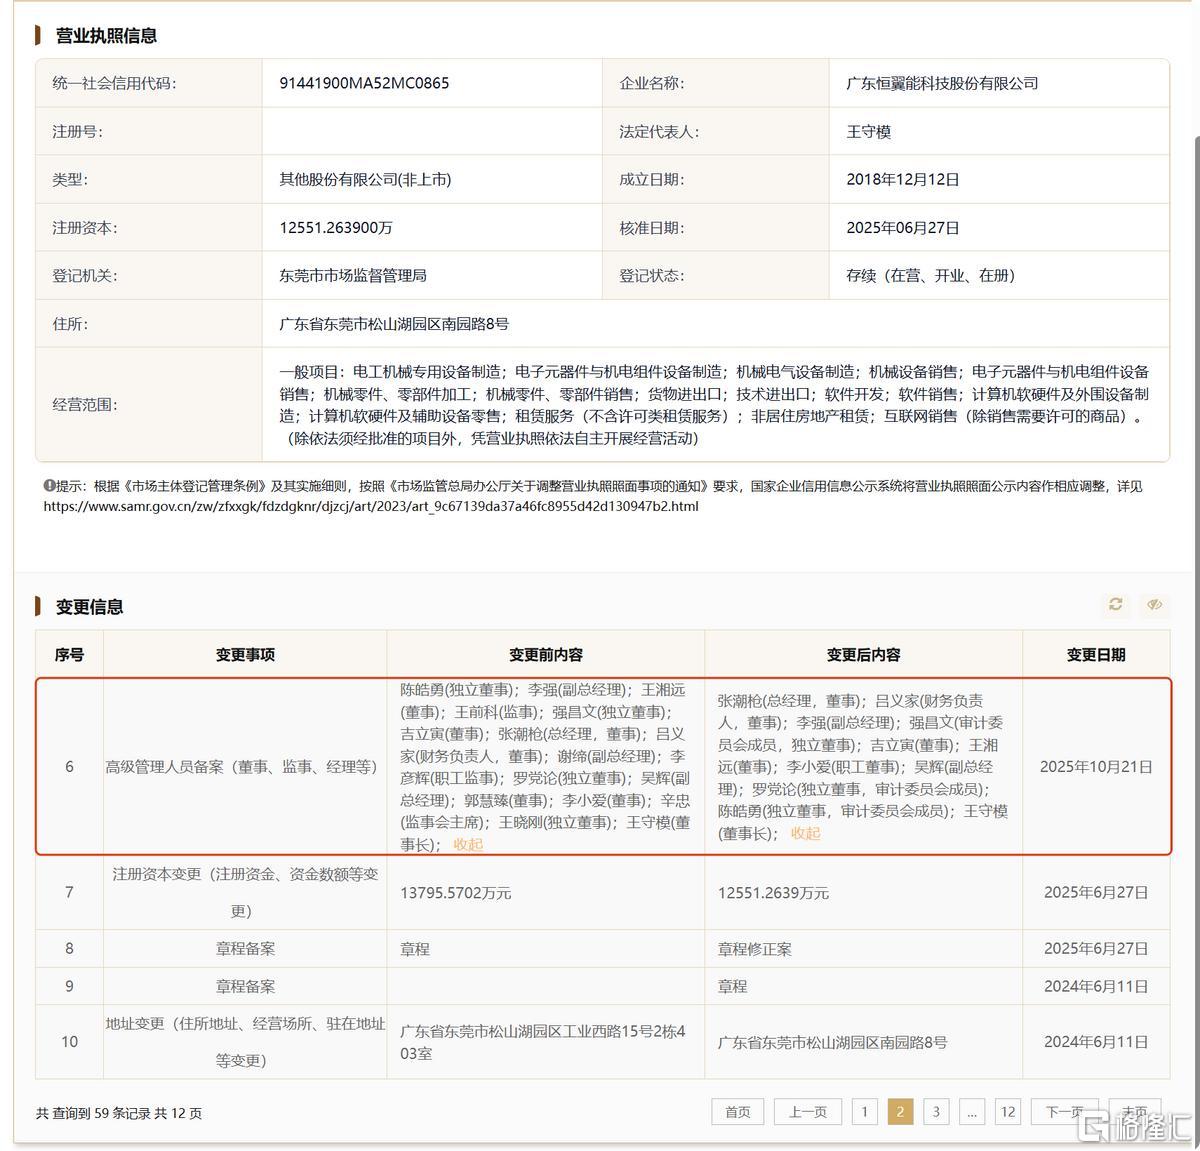Select approval date 2025年06月27日
Screen dimensions: 1200x1151
click(x=902, y=227)
